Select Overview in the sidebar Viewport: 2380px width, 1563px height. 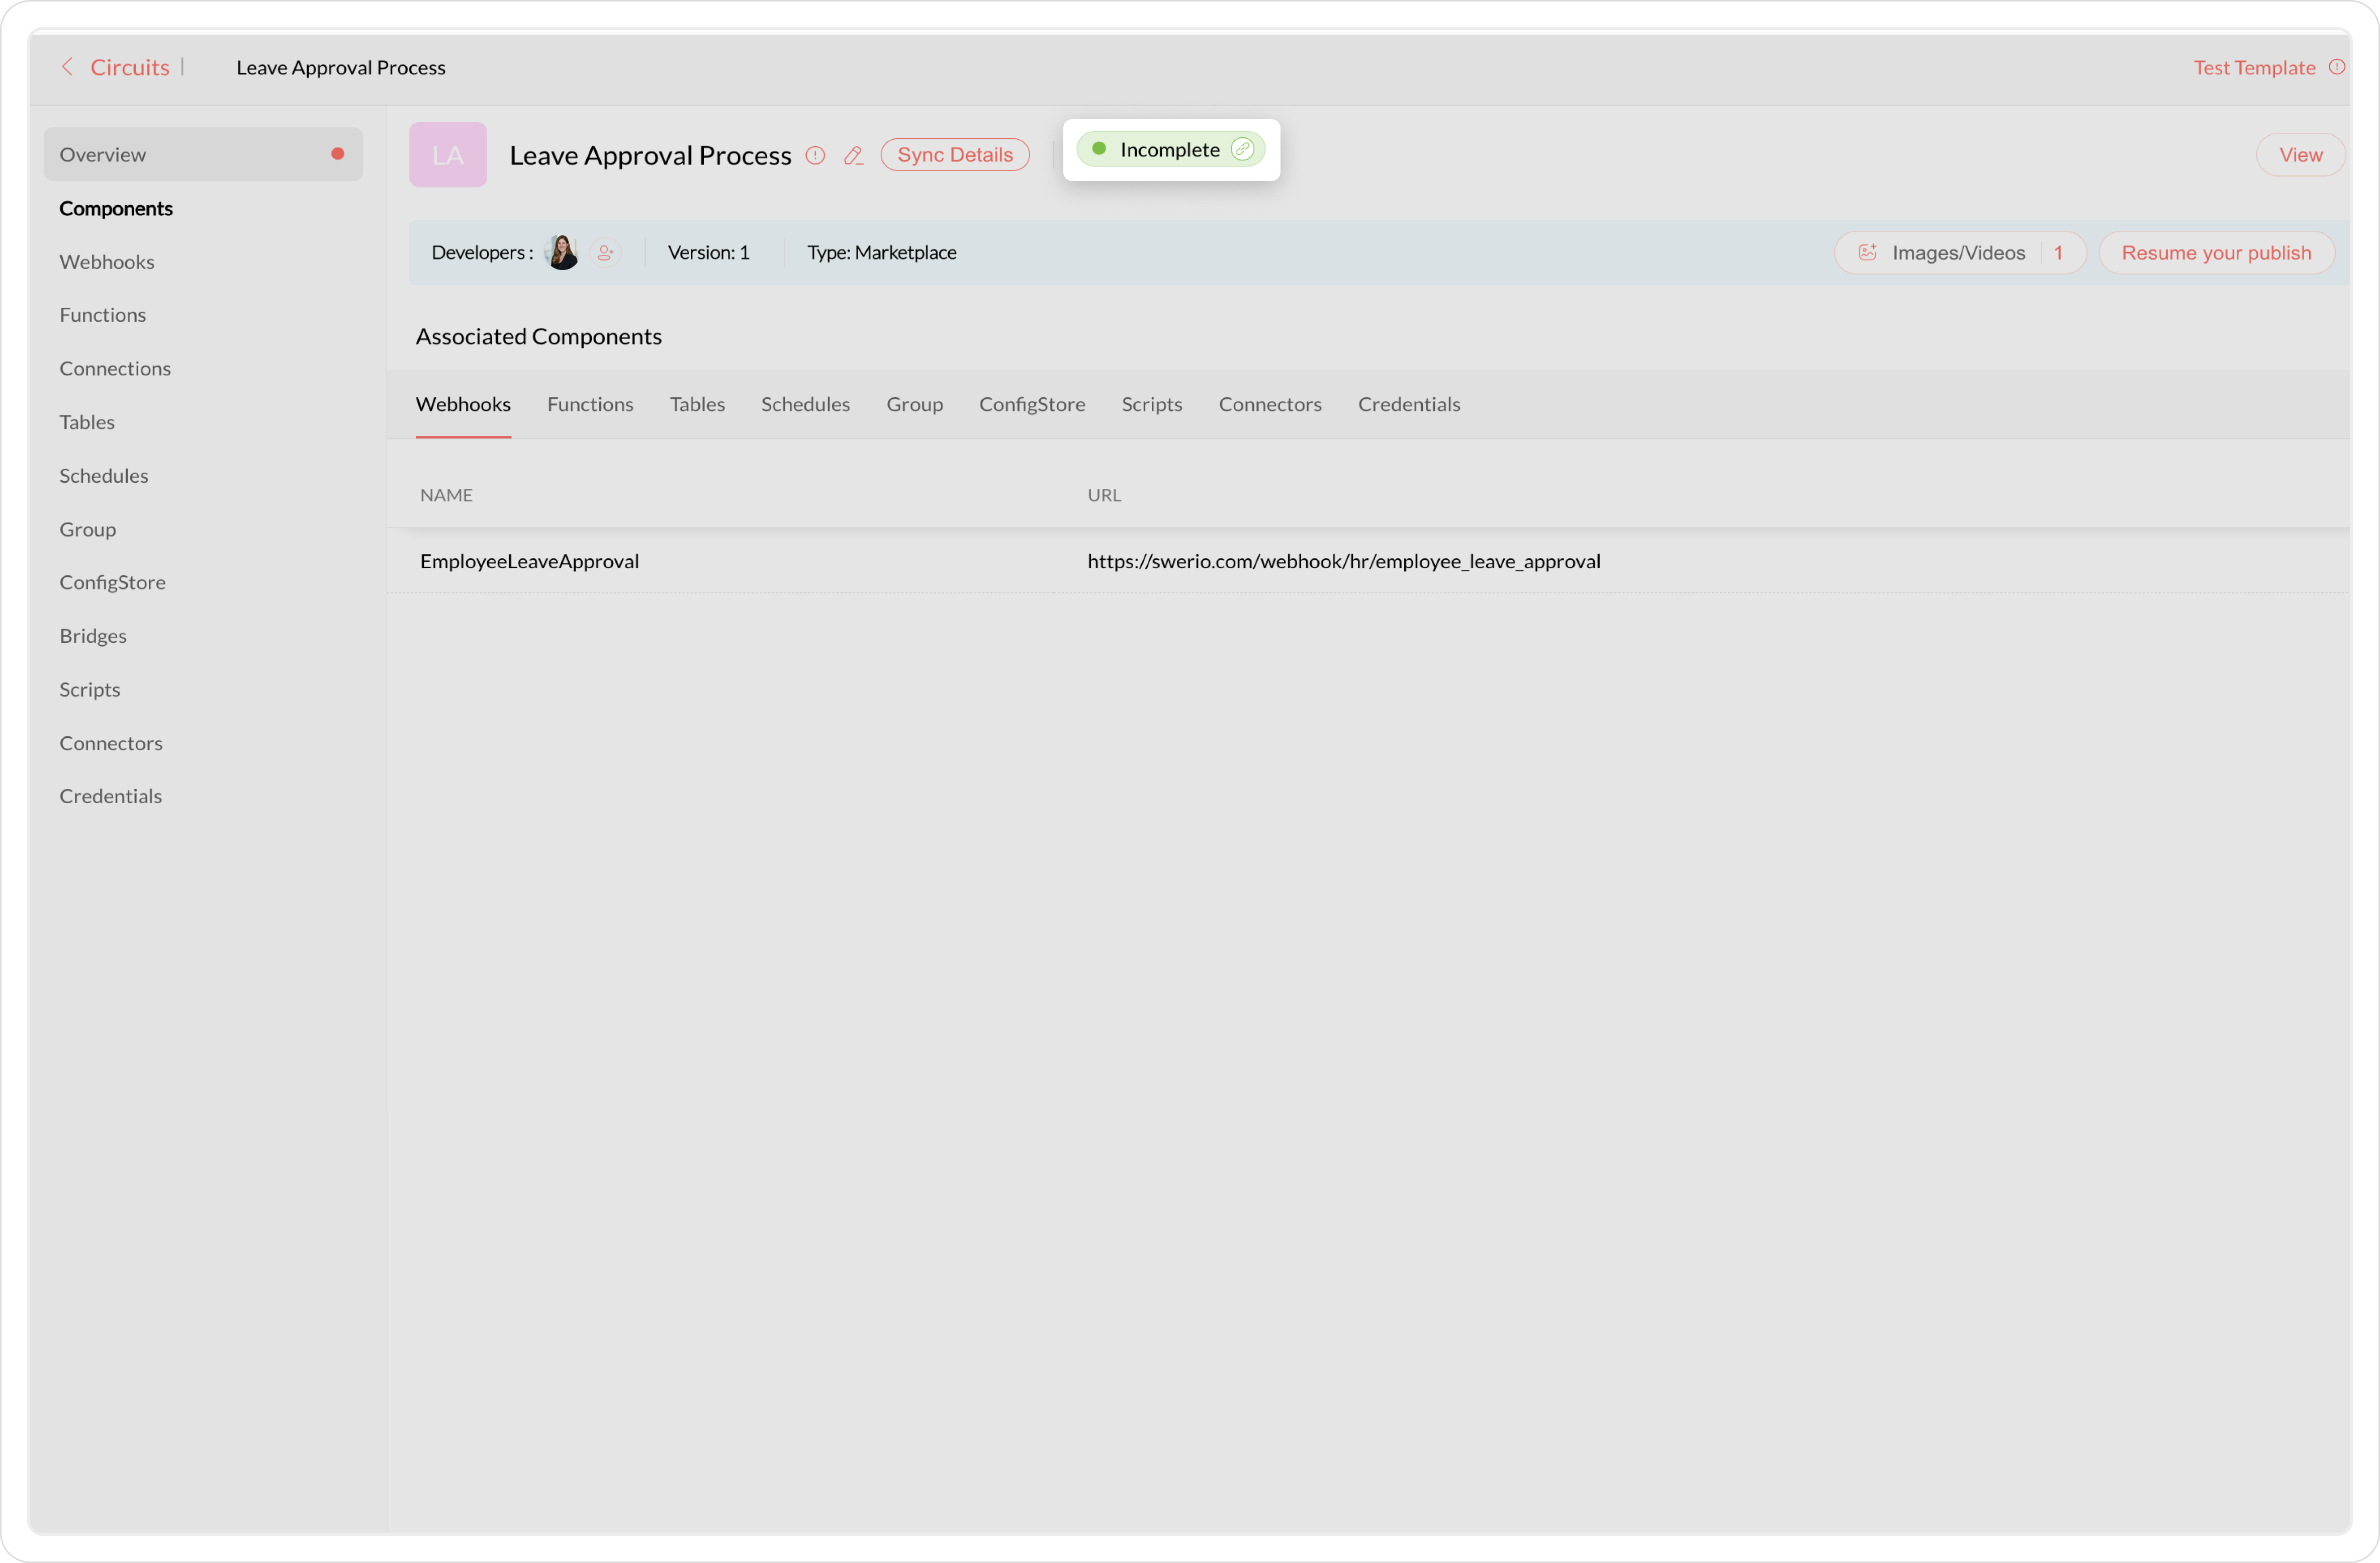pyautogui.click(x=203, y=154)
